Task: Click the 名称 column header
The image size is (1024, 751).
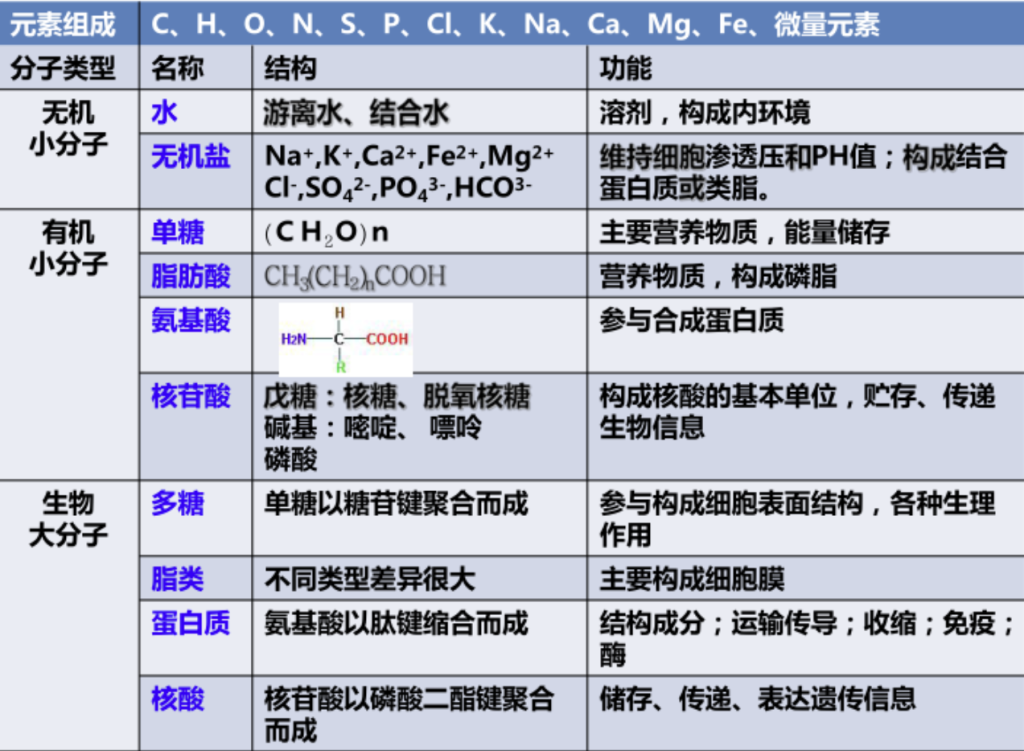Action: click(177, 68)
